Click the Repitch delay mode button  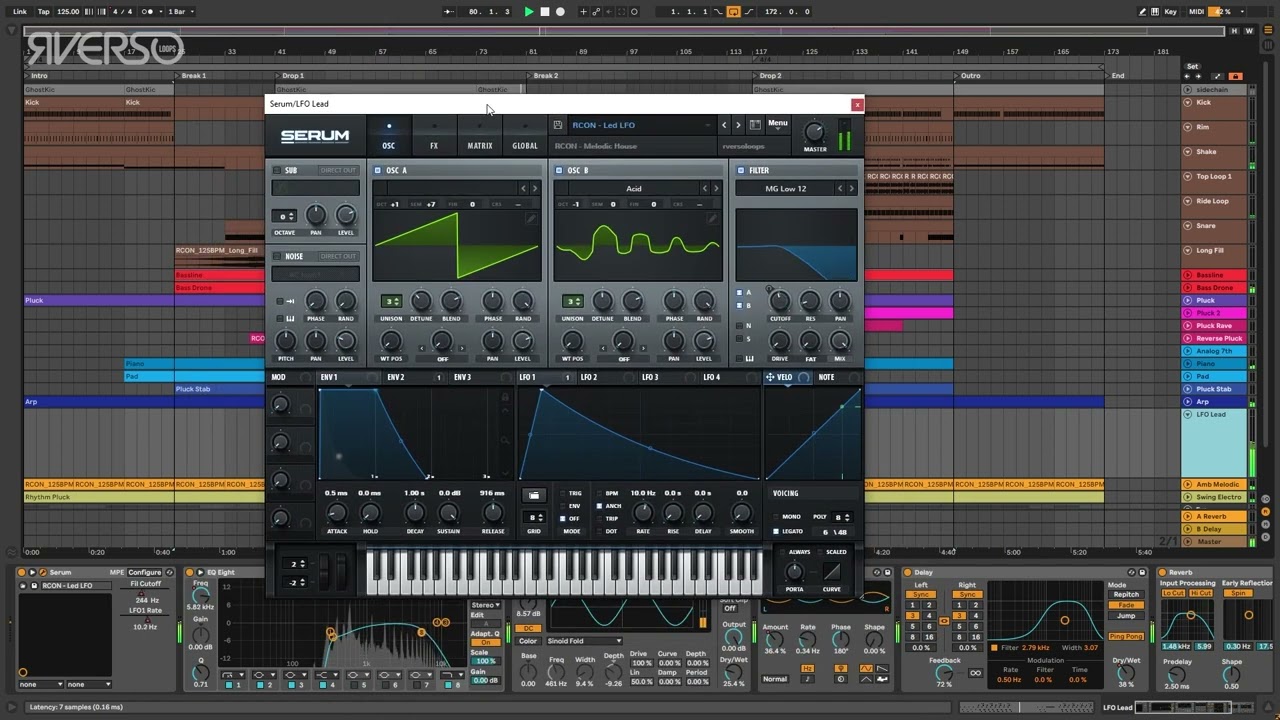(x=1126, y=594)
